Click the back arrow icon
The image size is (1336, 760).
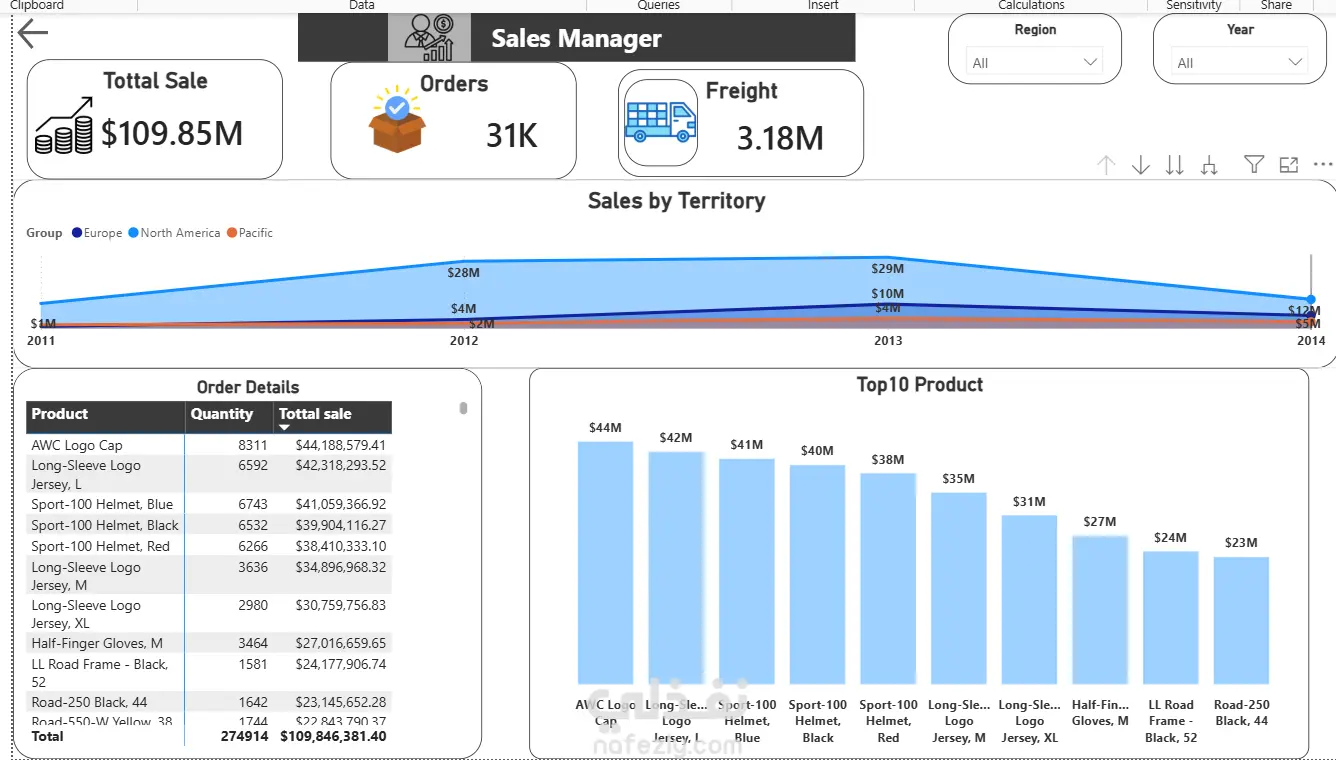click(x=33, y=34)
